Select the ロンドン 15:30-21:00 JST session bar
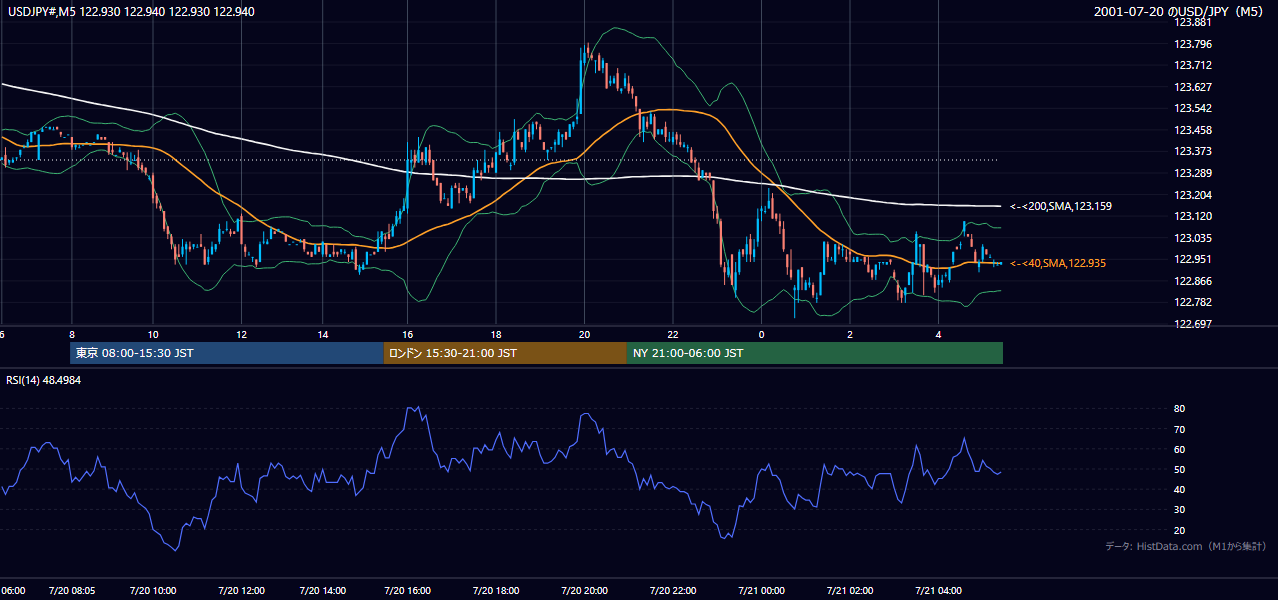The height and width of the screenshot is (600, 1278). pyautogui.click(x=505, y=353)
